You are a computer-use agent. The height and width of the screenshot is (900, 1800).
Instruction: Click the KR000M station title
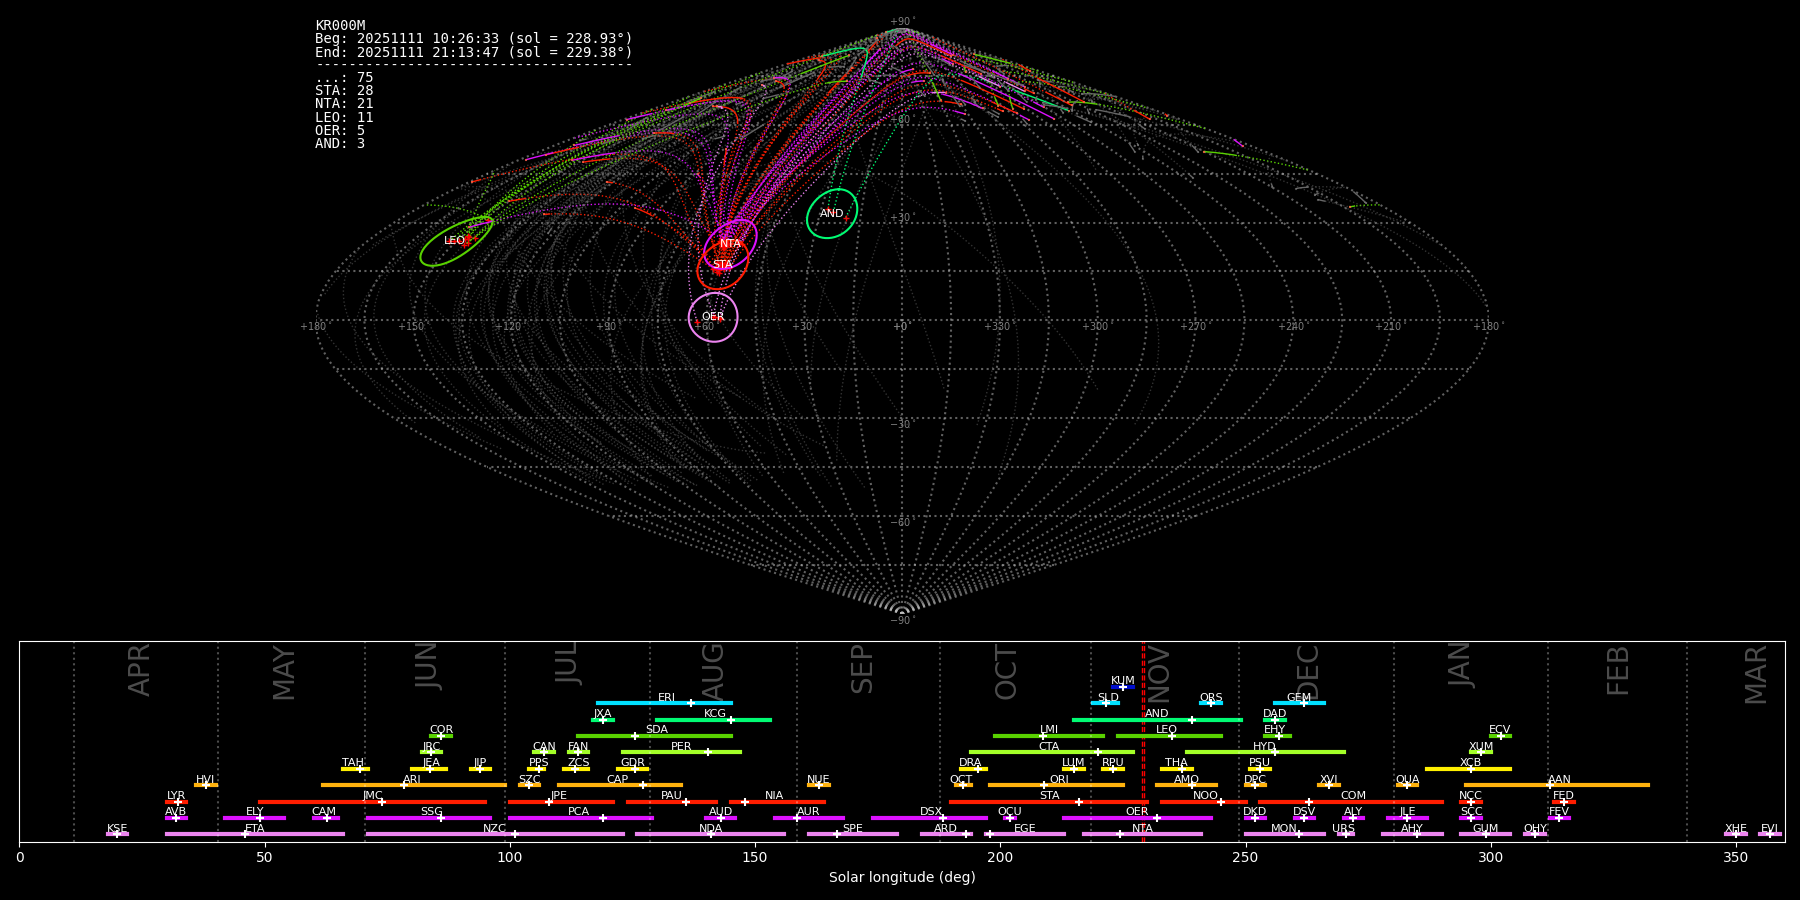click(340, 26)
